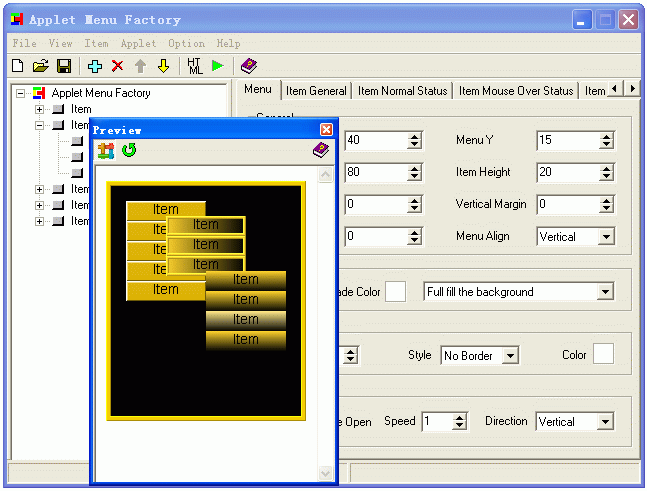This screenshot has width=647, height=491.
Task: Open the Item menu
Action: coord(96,43)
